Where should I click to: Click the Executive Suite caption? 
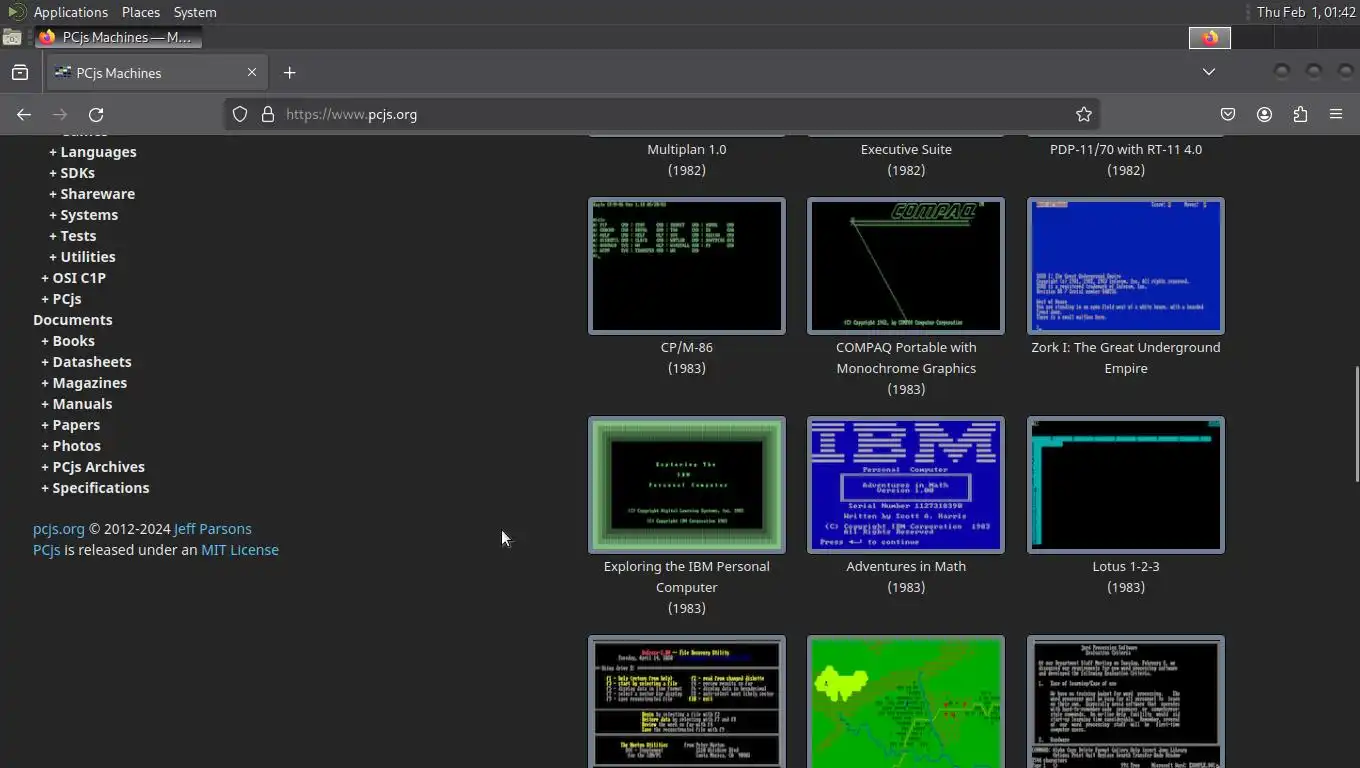click(906, 149)
